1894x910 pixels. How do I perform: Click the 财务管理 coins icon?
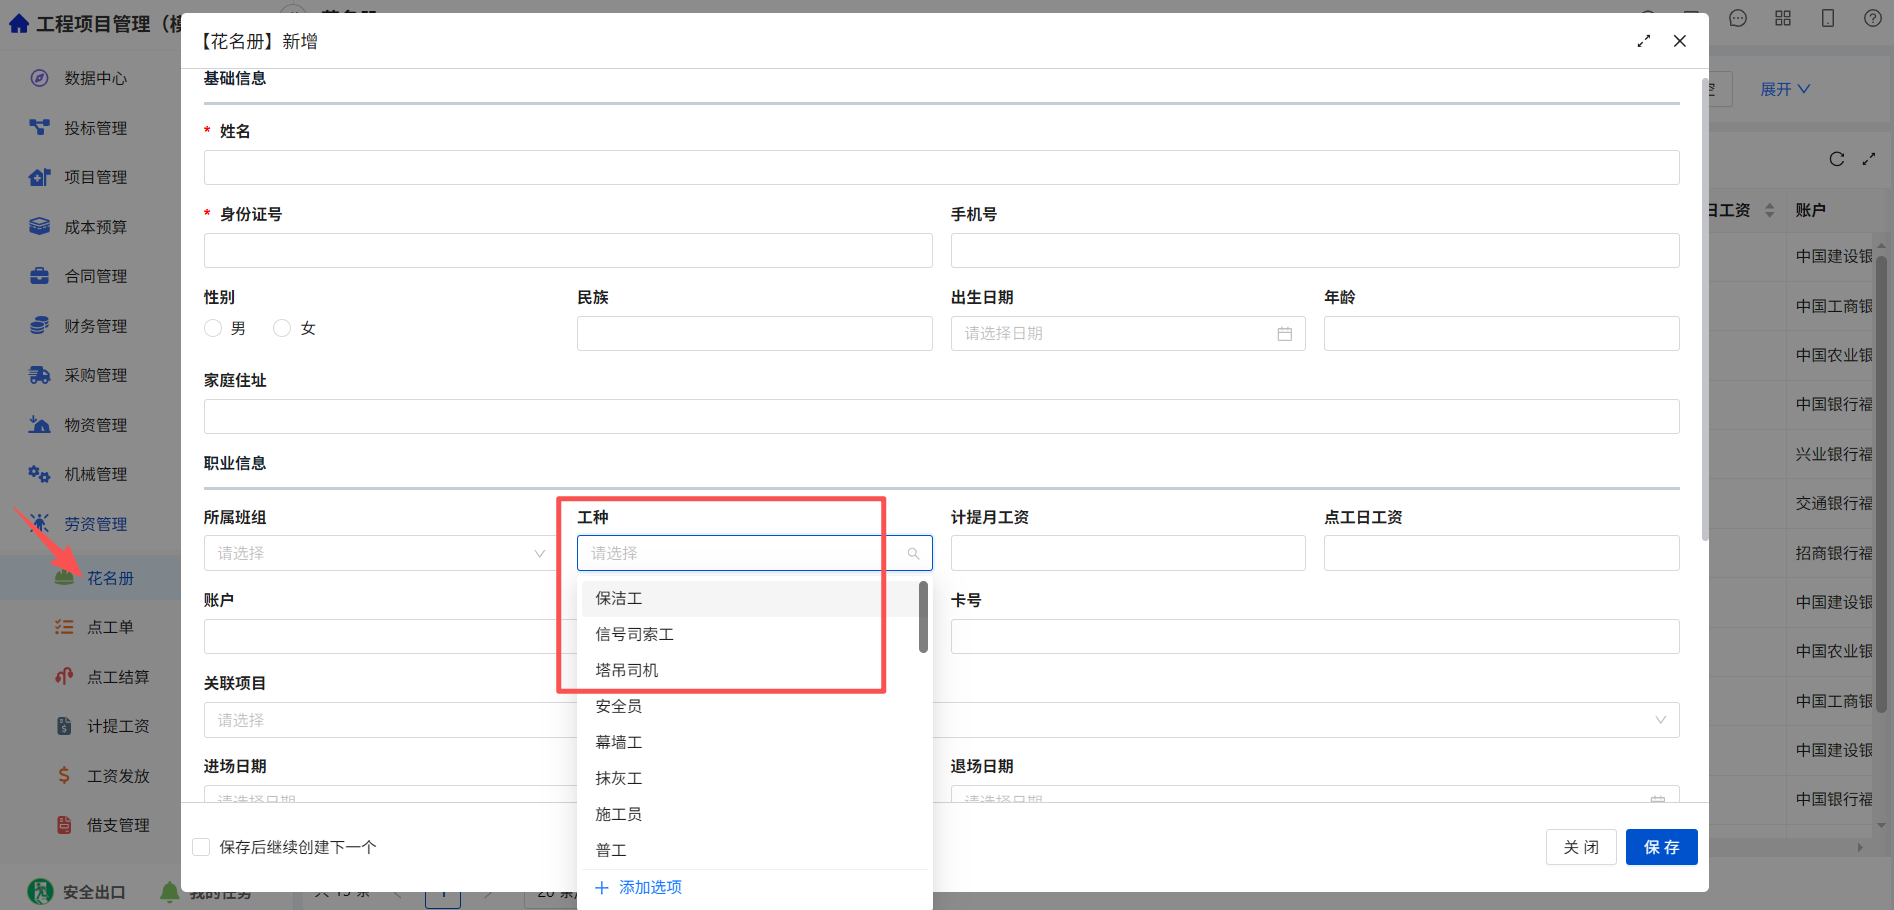[x=39, y=325]
